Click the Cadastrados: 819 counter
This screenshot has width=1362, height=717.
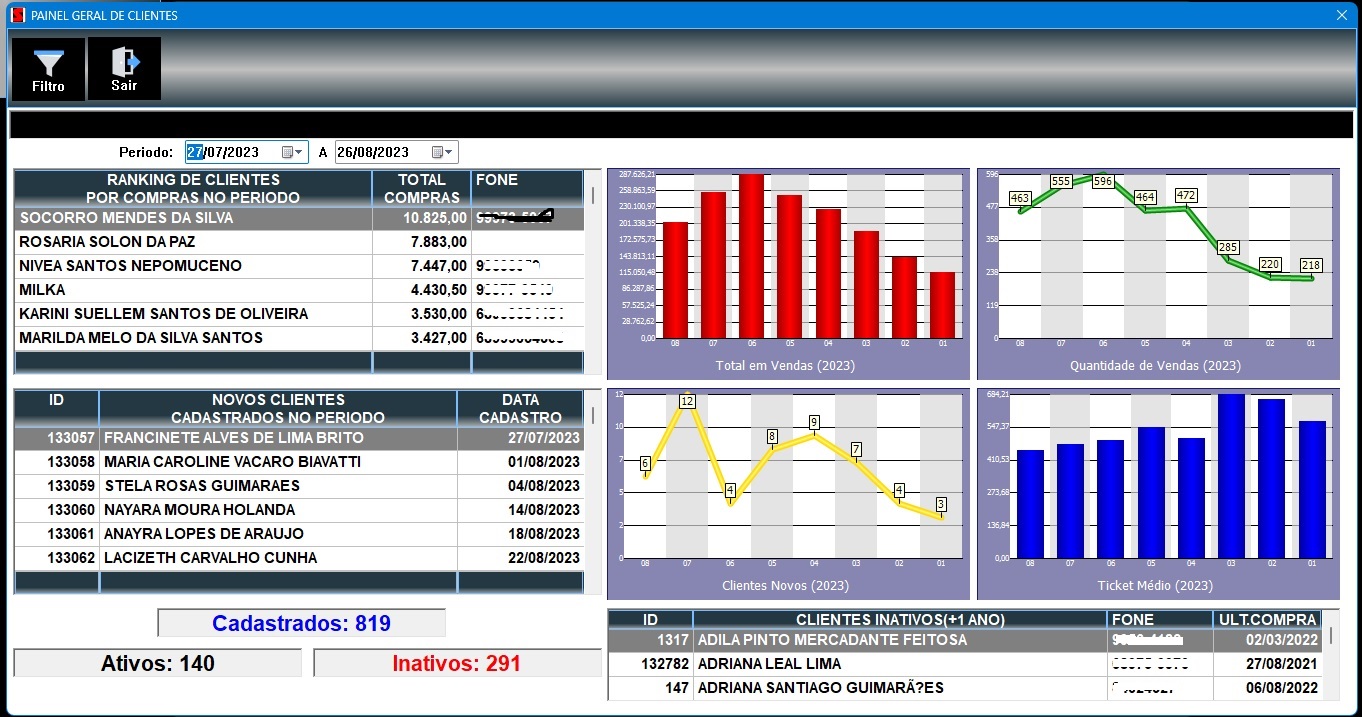(x=301, y=624)
